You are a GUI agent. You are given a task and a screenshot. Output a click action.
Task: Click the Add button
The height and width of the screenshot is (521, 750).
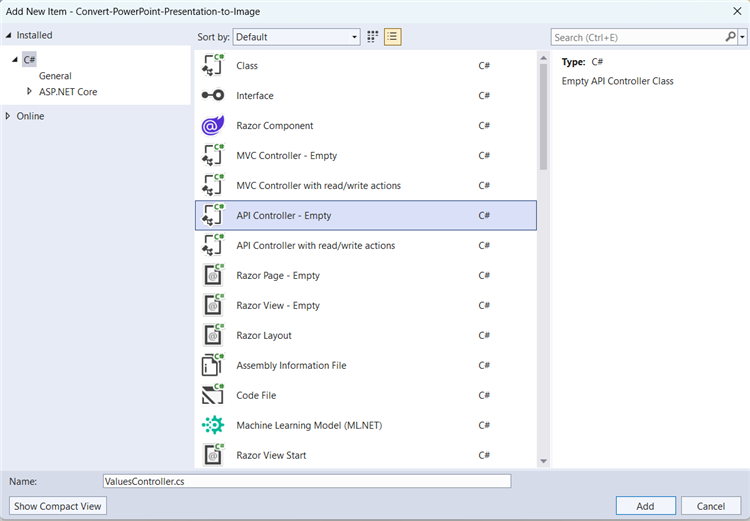pos(646,506)
